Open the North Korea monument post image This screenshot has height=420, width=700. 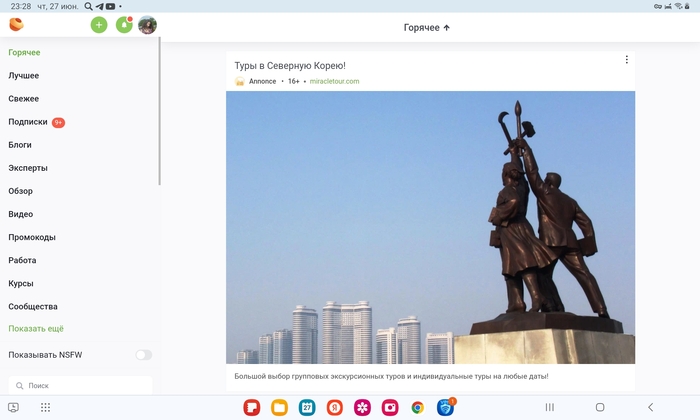pos(430,228)
